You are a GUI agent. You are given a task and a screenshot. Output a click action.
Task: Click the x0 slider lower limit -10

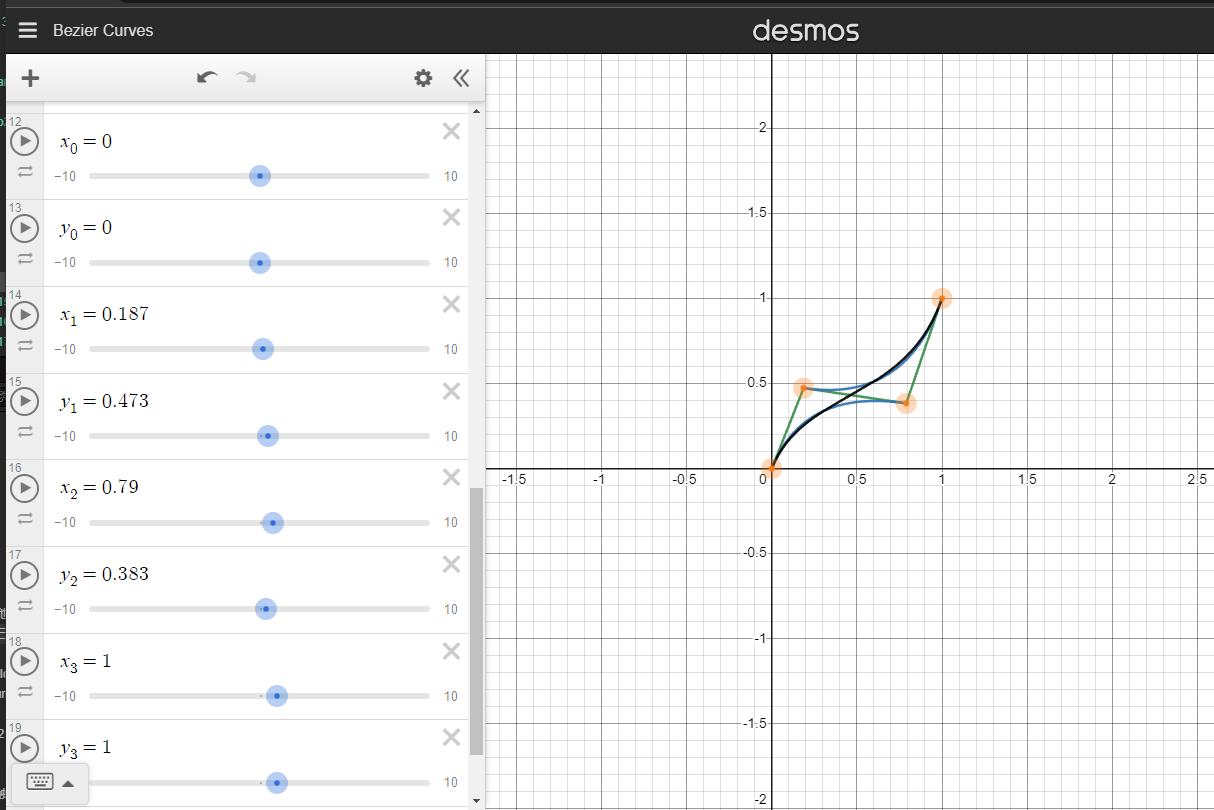pos(65,176)
